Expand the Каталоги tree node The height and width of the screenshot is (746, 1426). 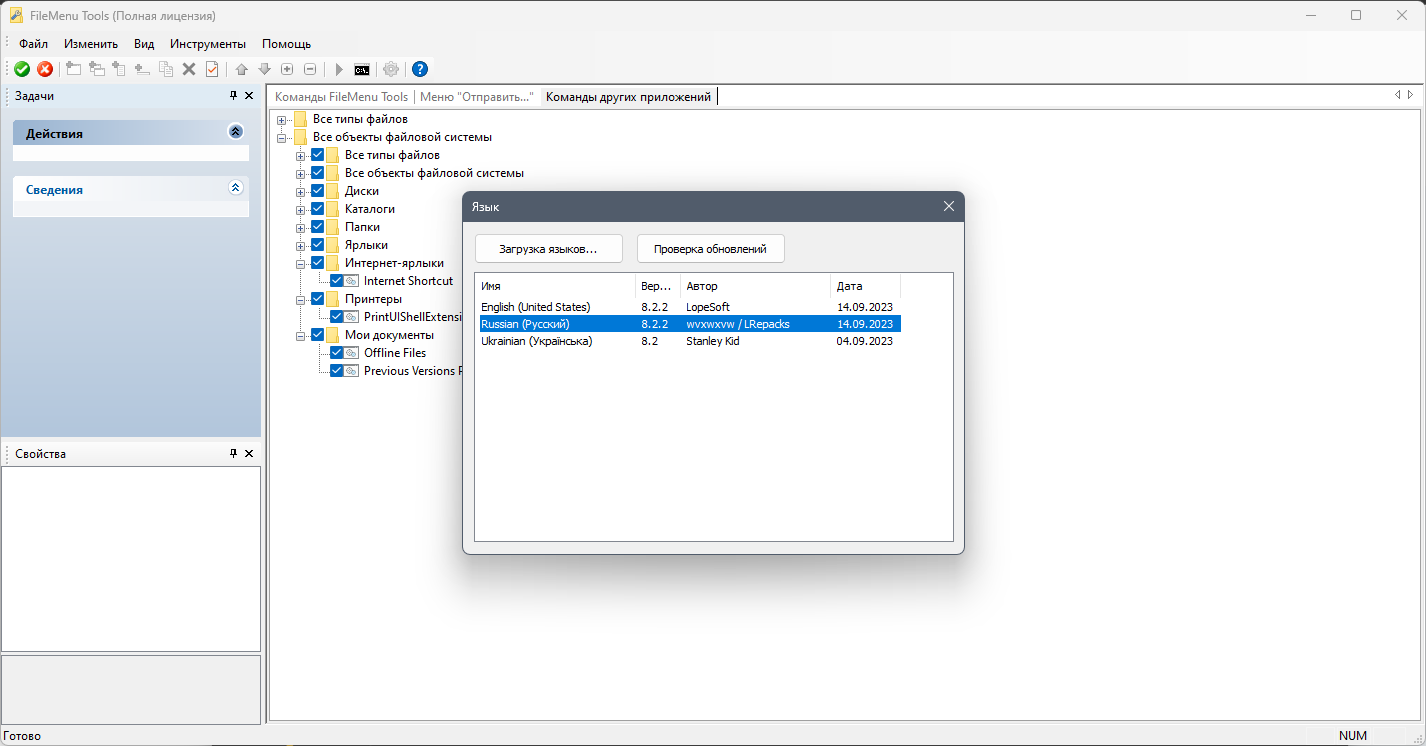pyautogui.click(x=301, y=209)
